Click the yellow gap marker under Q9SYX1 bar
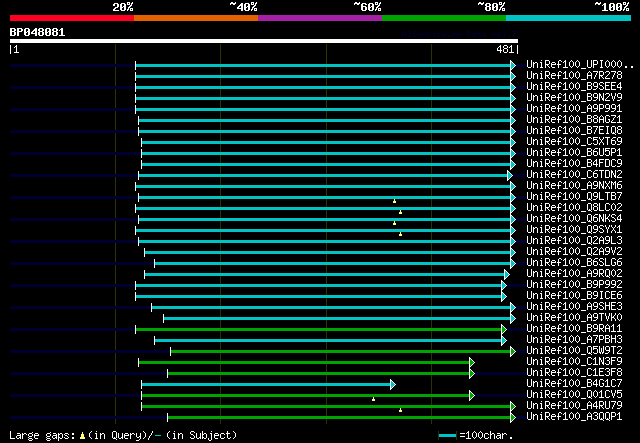Viewport: 640px width, 443px height. pyautogui.click(x=400, y=234)
